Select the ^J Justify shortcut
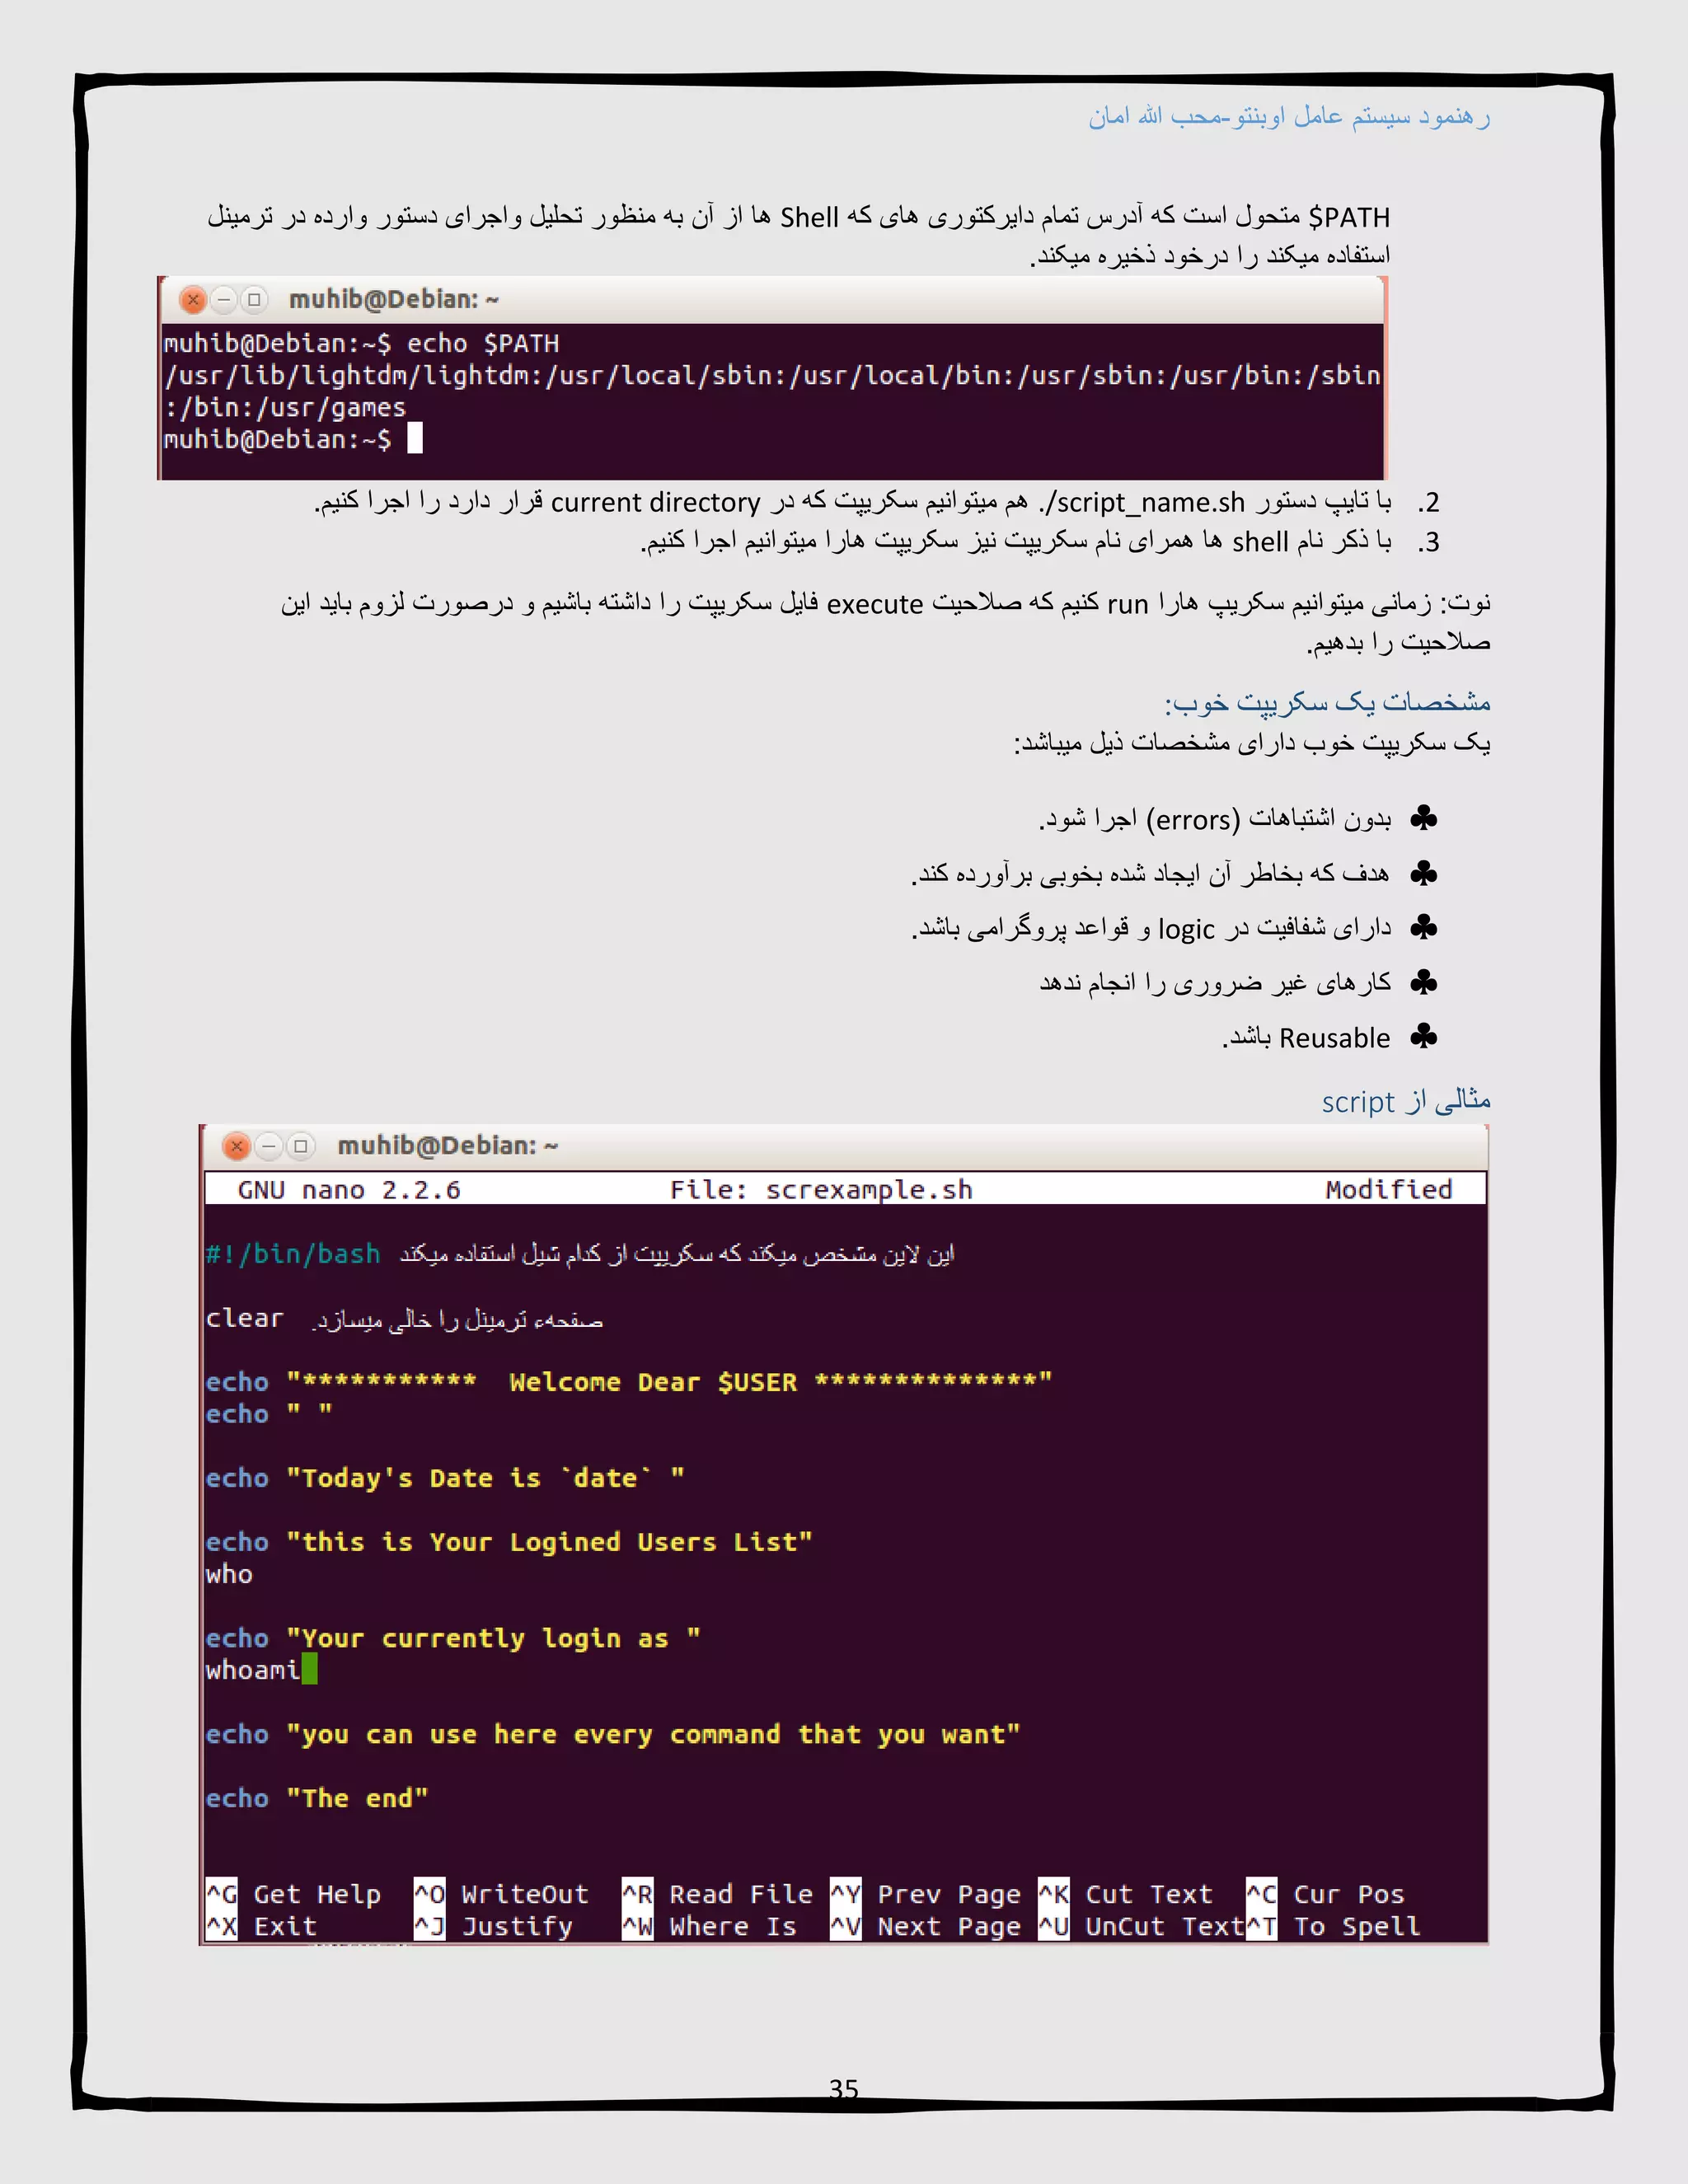Viewport: 1688px width, 2184px height. (494, 1926)
